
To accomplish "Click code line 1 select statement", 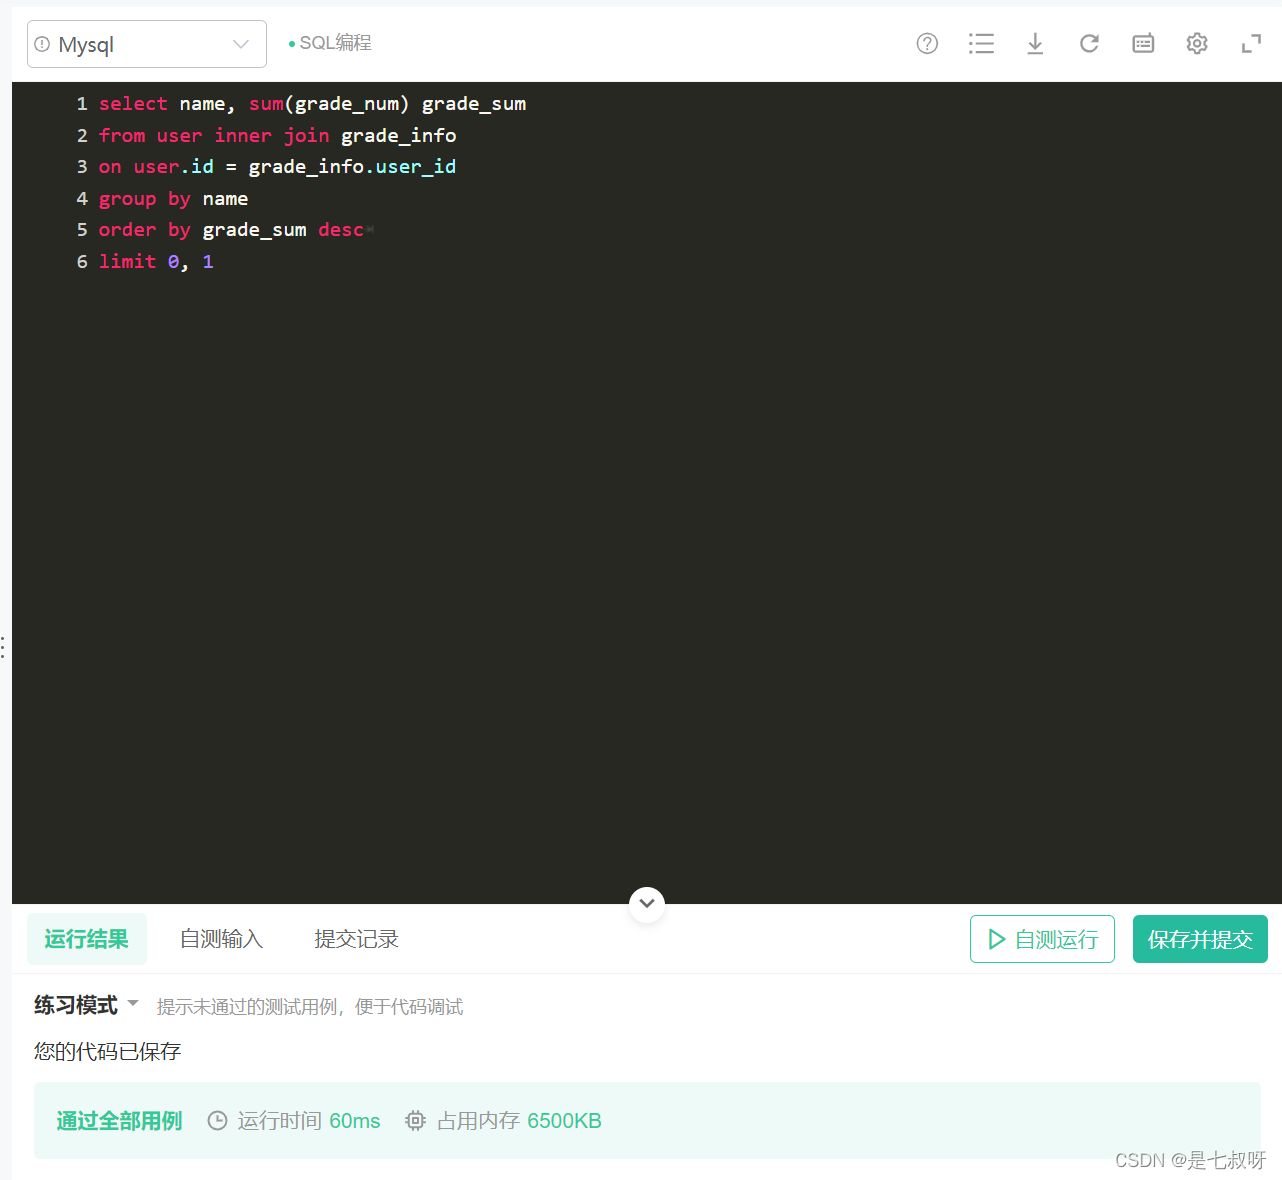I will (312, 104).
